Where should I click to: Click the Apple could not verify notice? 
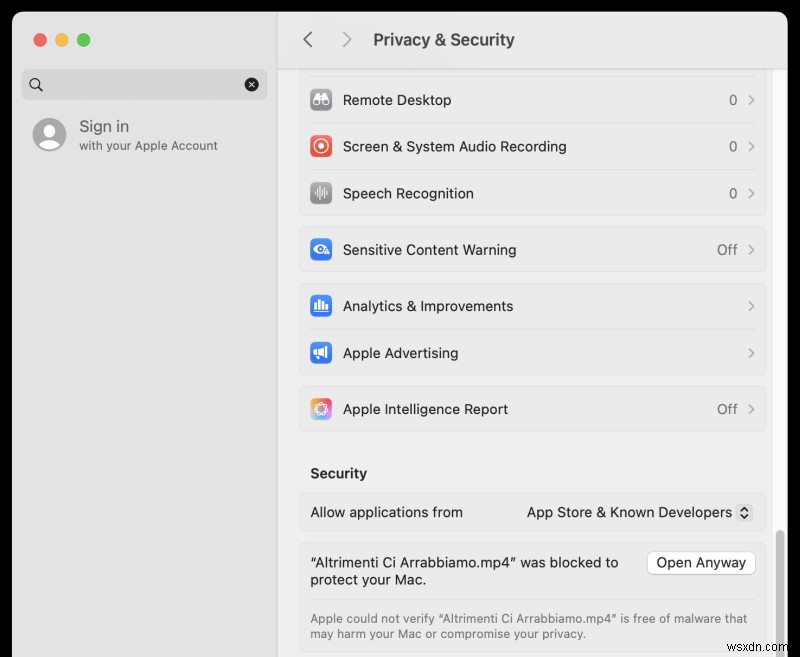pos(528,626)
